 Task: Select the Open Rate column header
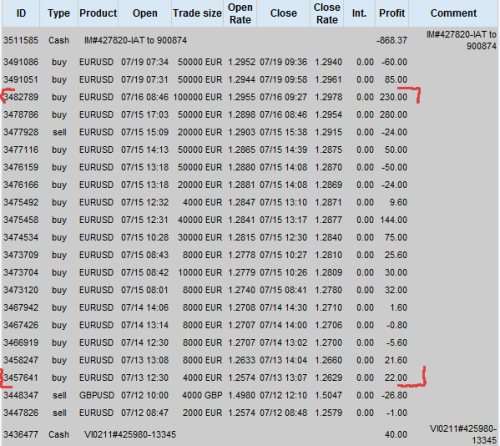point(240,13)
